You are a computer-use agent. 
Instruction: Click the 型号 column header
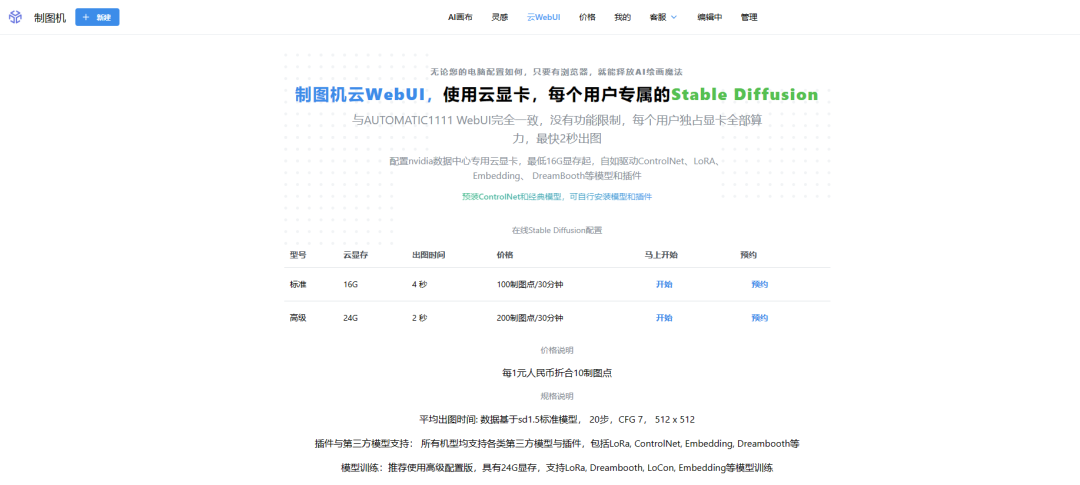coord(298,255)
